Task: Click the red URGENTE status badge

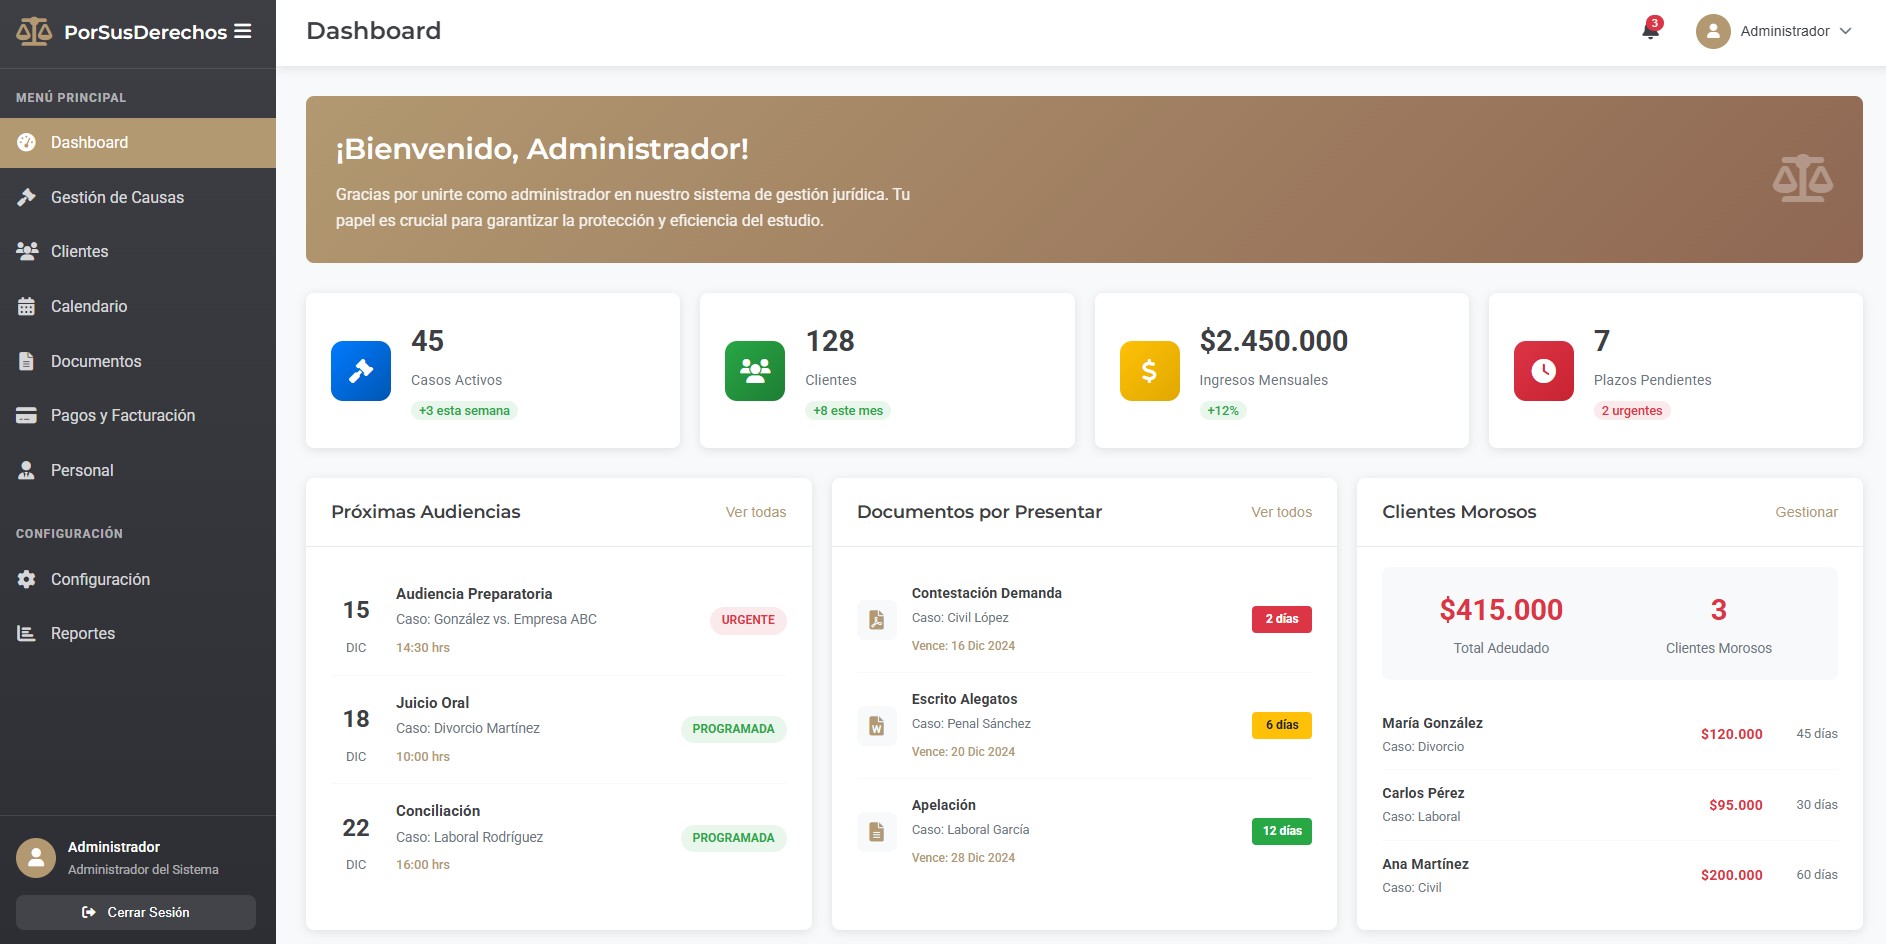Action: pos(748,620)
